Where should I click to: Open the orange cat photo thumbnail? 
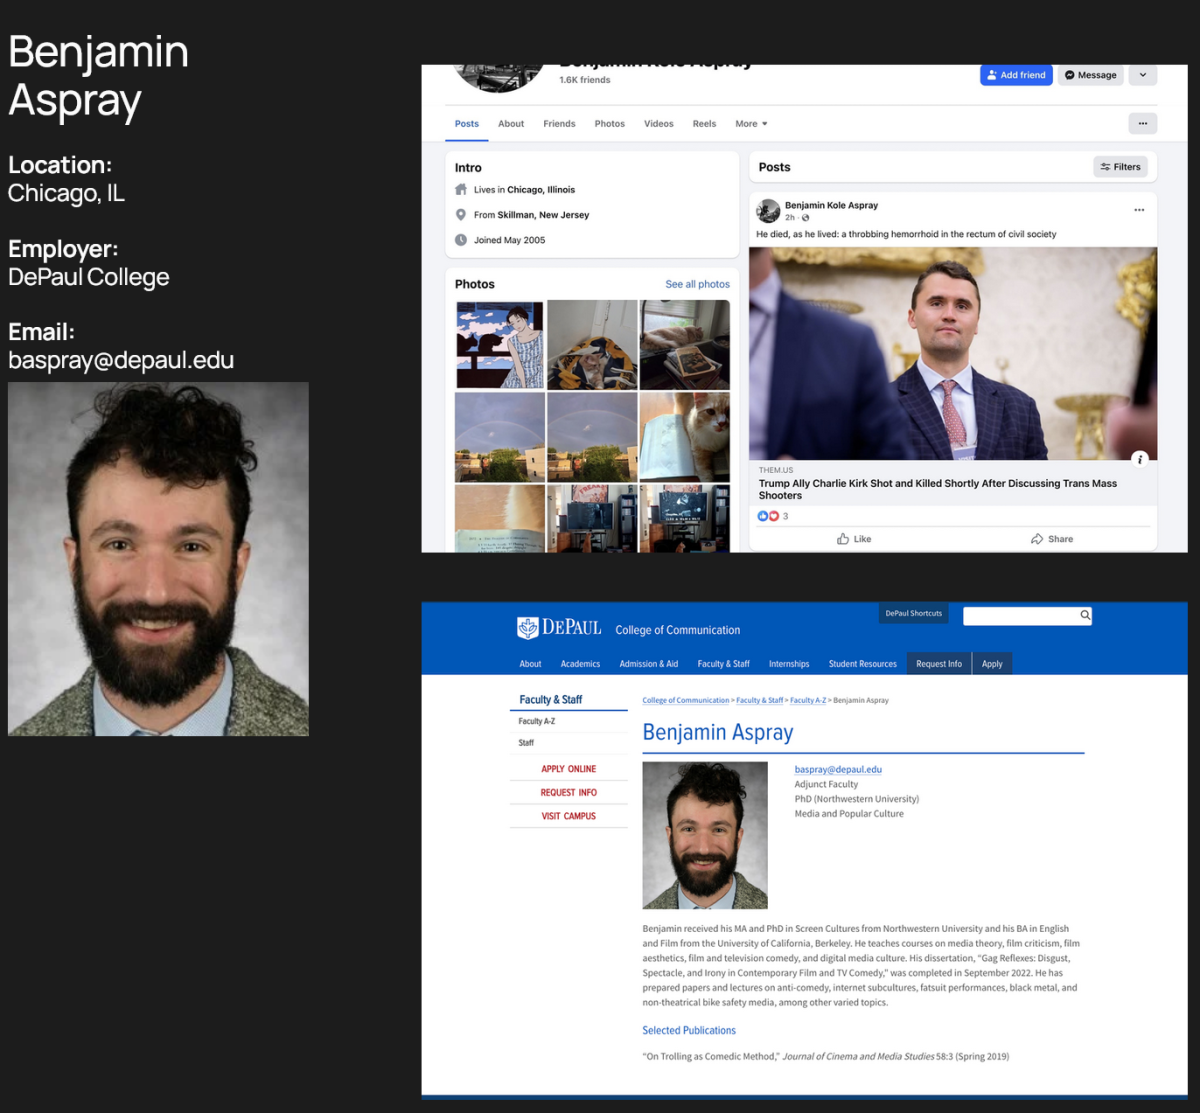685,437
